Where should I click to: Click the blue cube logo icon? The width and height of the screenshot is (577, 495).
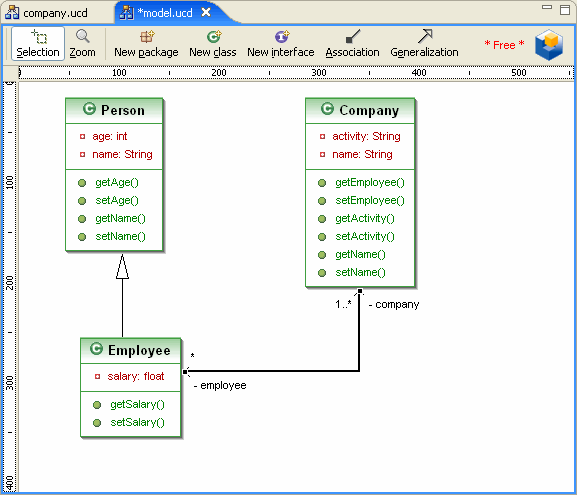click(549, 45)
